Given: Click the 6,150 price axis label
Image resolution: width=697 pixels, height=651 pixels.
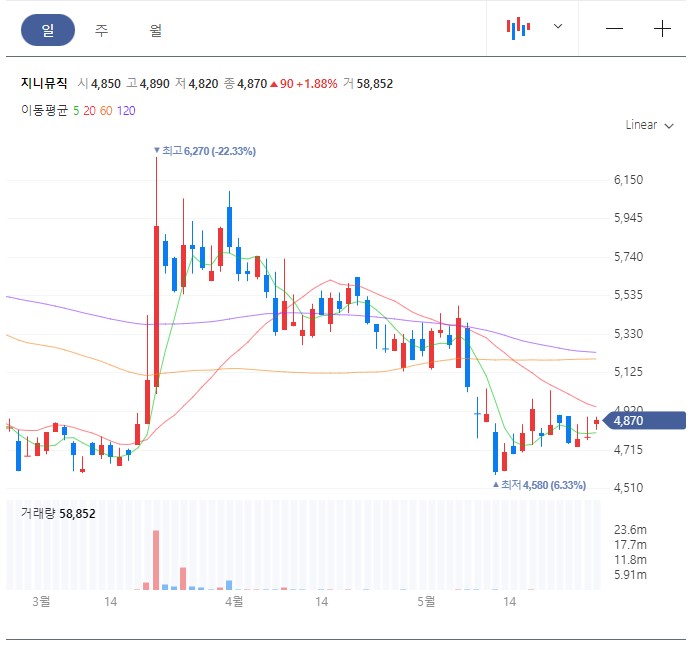Looking at the screenshot, I should pyautogui.click(x=628, y=180).
